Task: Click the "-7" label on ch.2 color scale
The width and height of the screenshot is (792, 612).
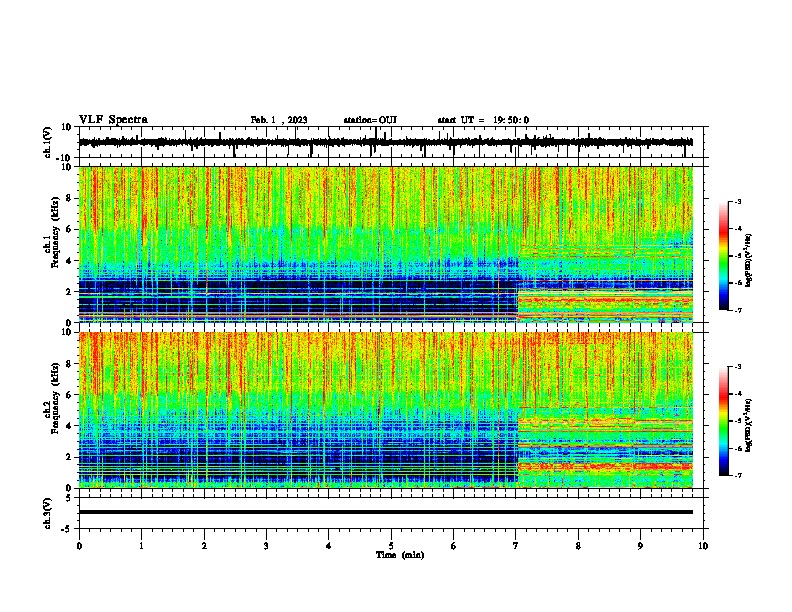Action: click(737, 475)
